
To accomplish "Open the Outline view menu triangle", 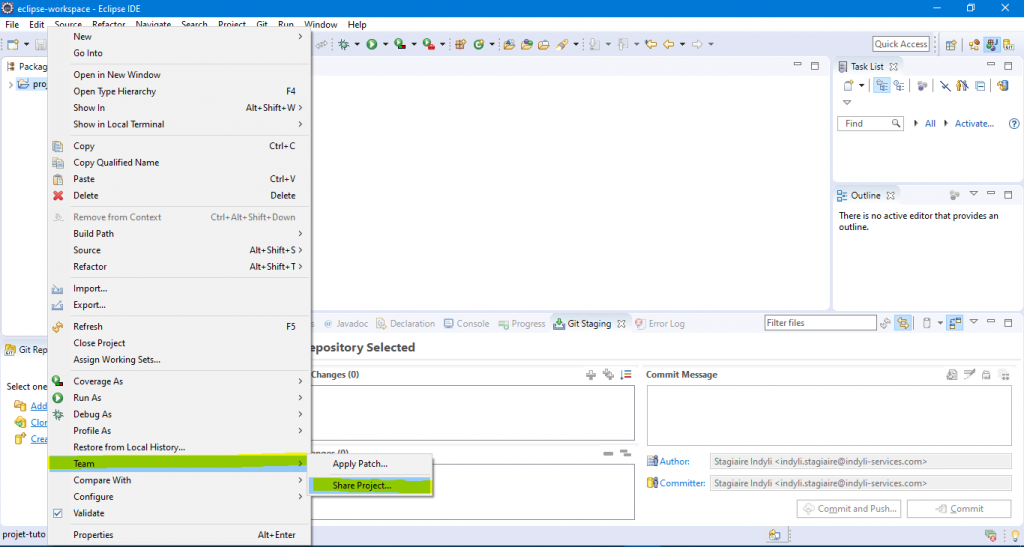I will (x=974, y=194).
